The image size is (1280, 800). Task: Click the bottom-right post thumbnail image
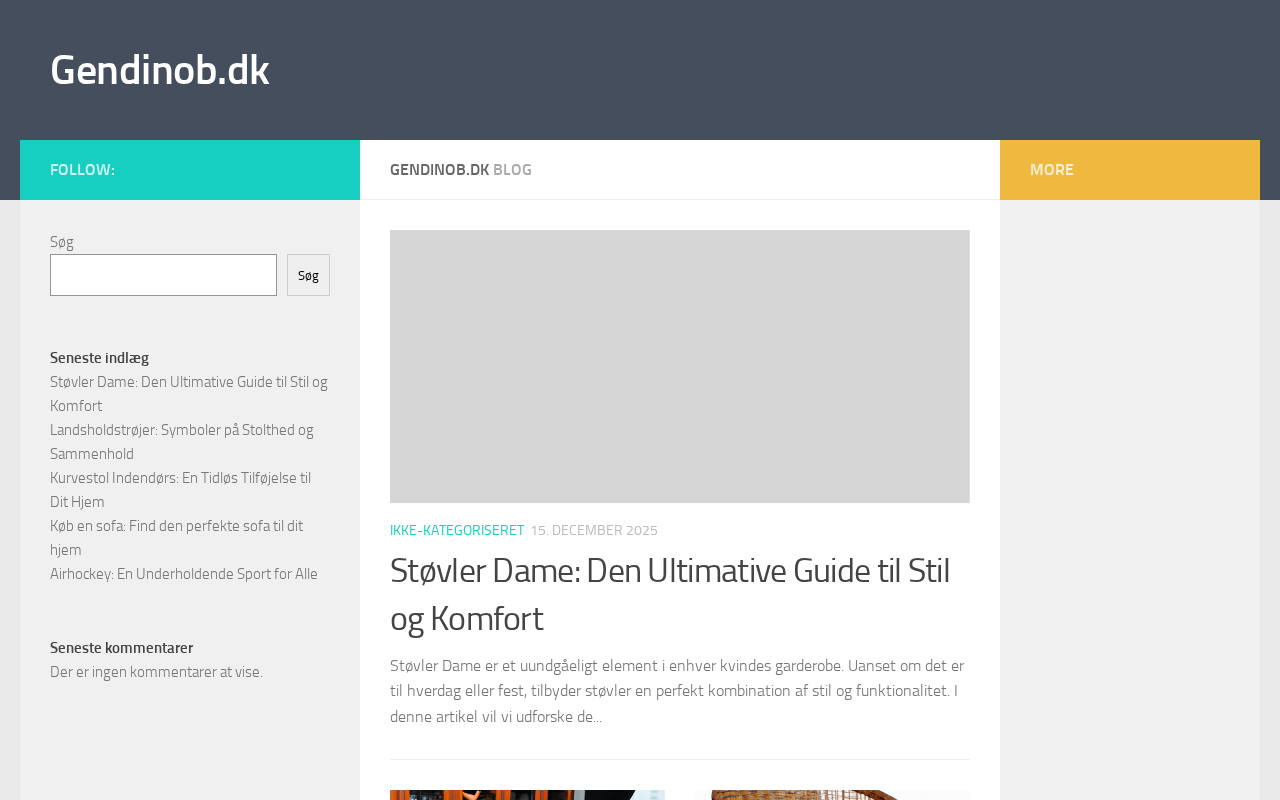[832, 794]
